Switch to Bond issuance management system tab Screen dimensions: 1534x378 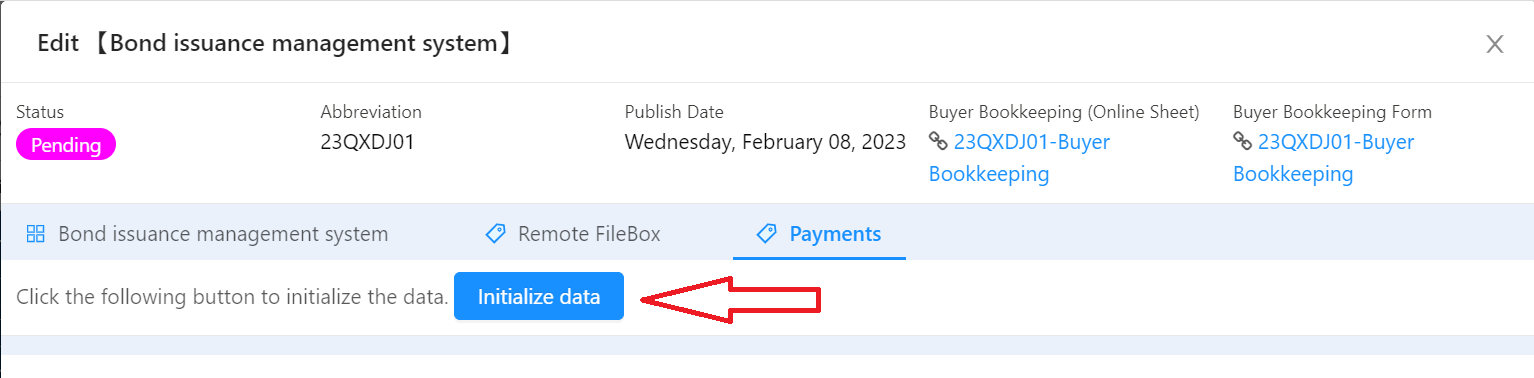(x=207, y=234)
